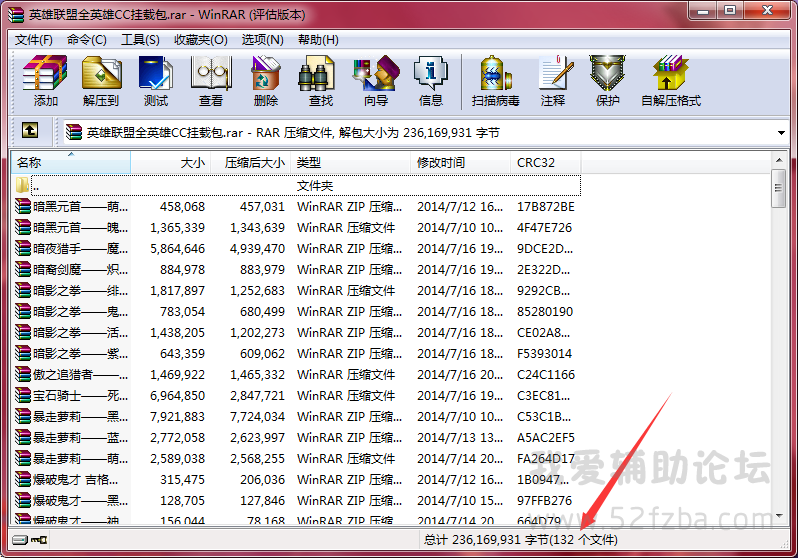Select the file with CRC 85280190

tap(297, 311)
